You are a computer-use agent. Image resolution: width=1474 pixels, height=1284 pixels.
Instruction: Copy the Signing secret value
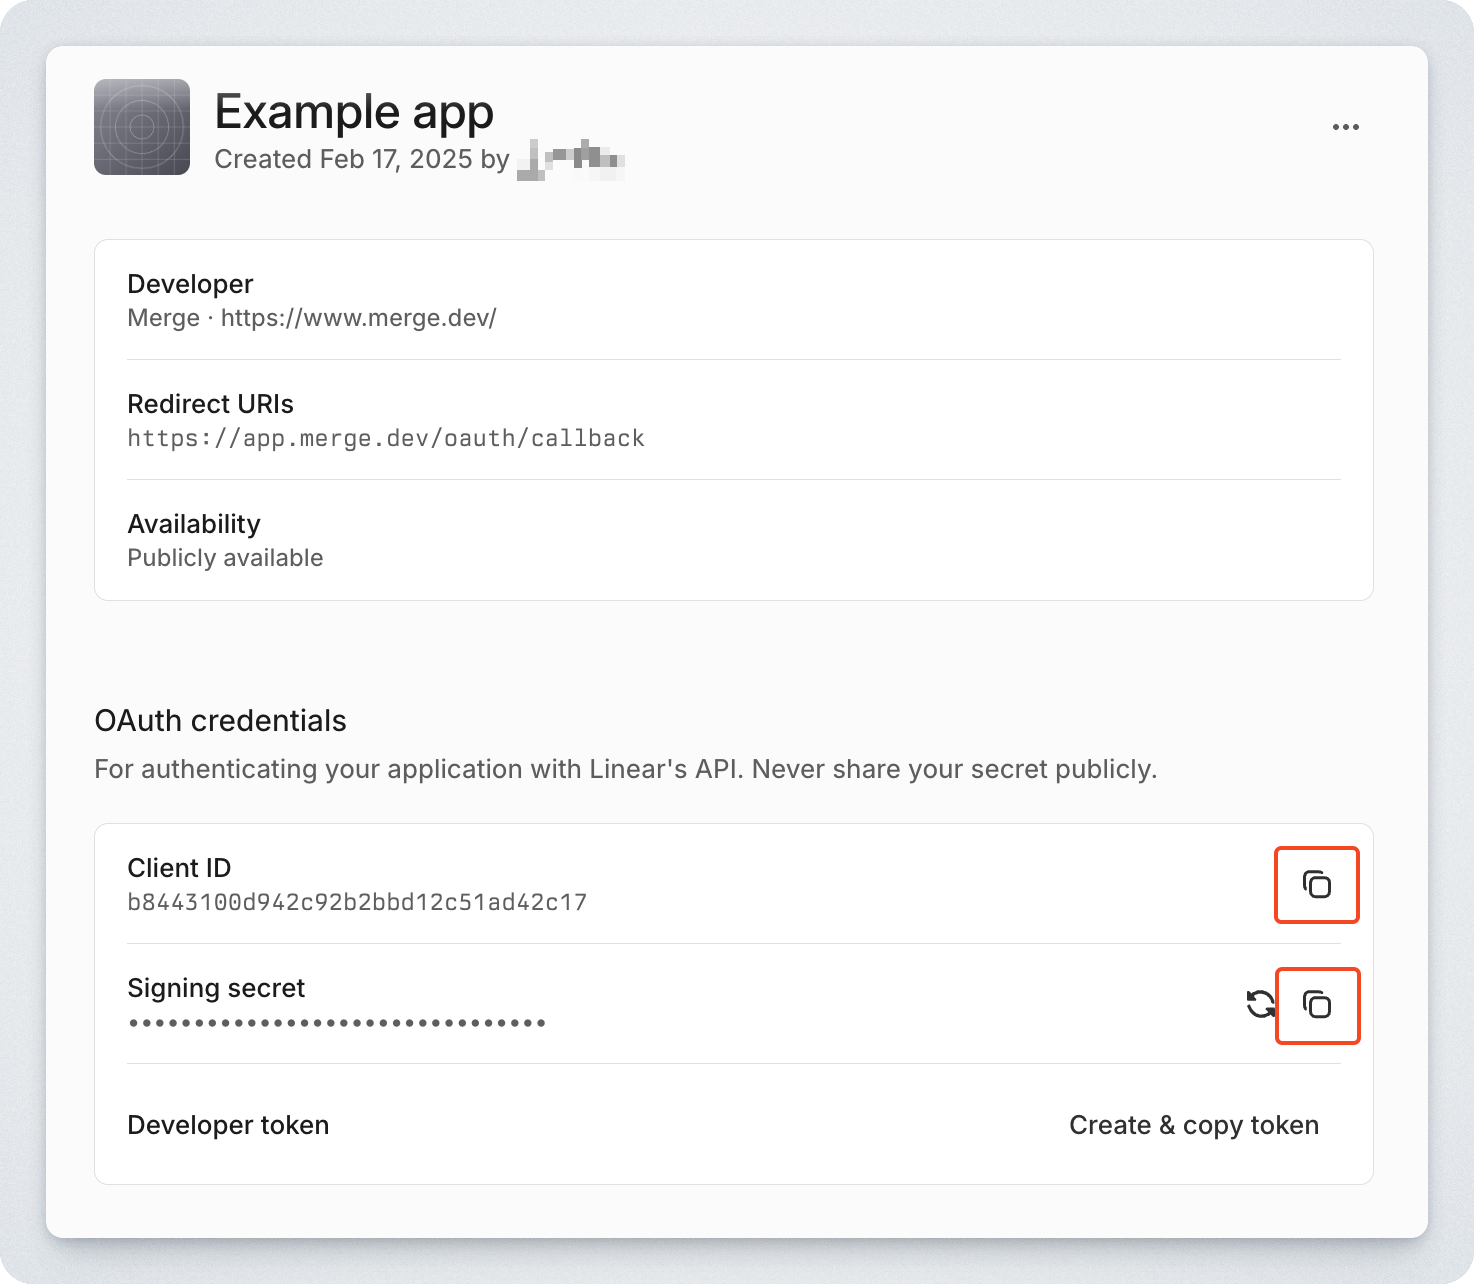pos(1317,1005)
